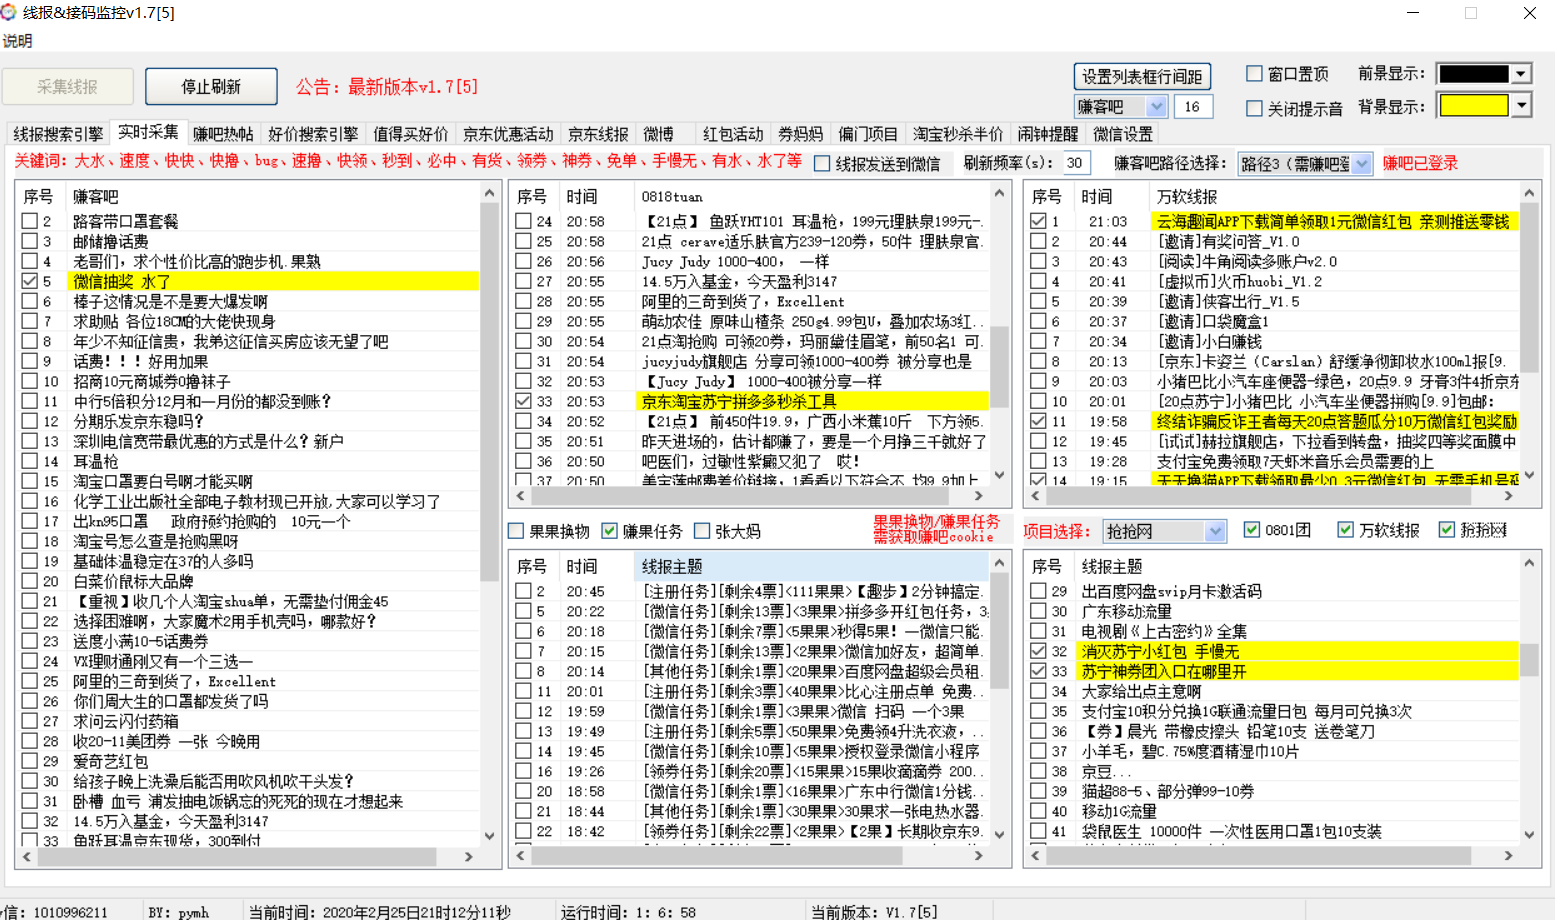Open the 京东优惠活动 tab
Image resolution: width=1555 pixels, height=920 pixels.
508,134
